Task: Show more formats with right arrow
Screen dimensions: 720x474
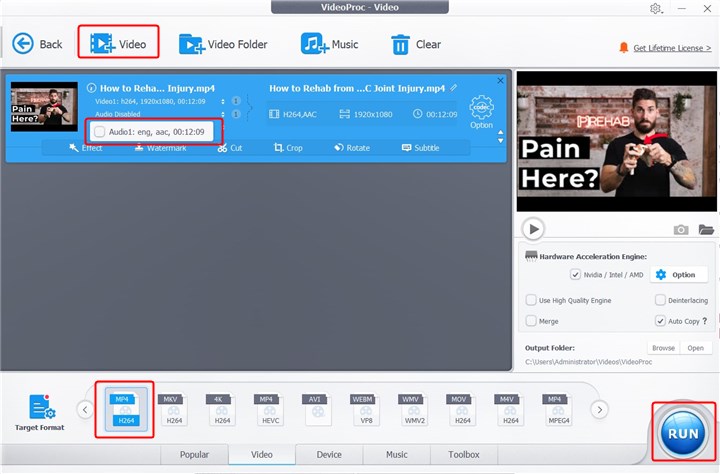Action: [599, 409]
